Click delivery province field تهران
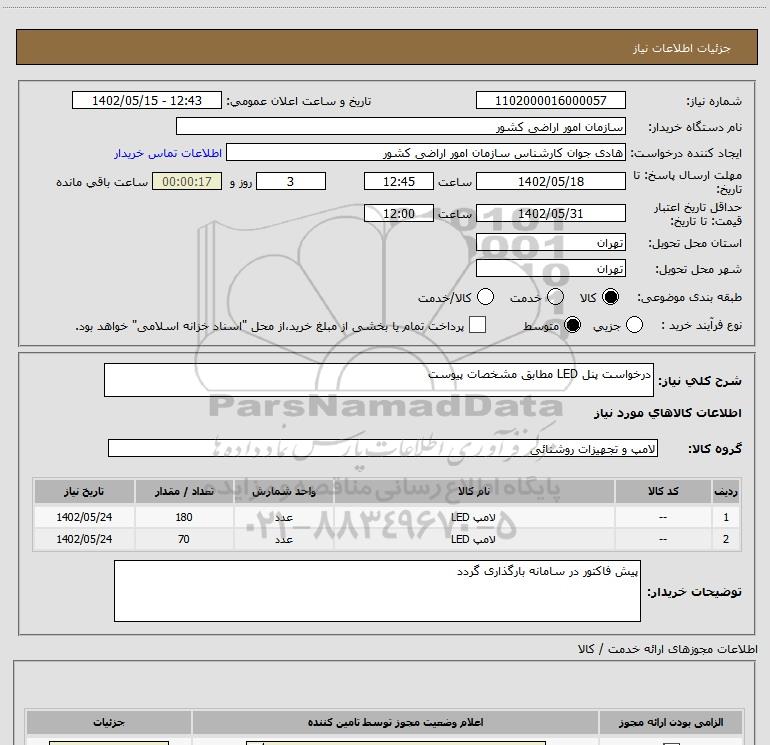The width and height of the screenshot is (770, 745). coord(550,243)
